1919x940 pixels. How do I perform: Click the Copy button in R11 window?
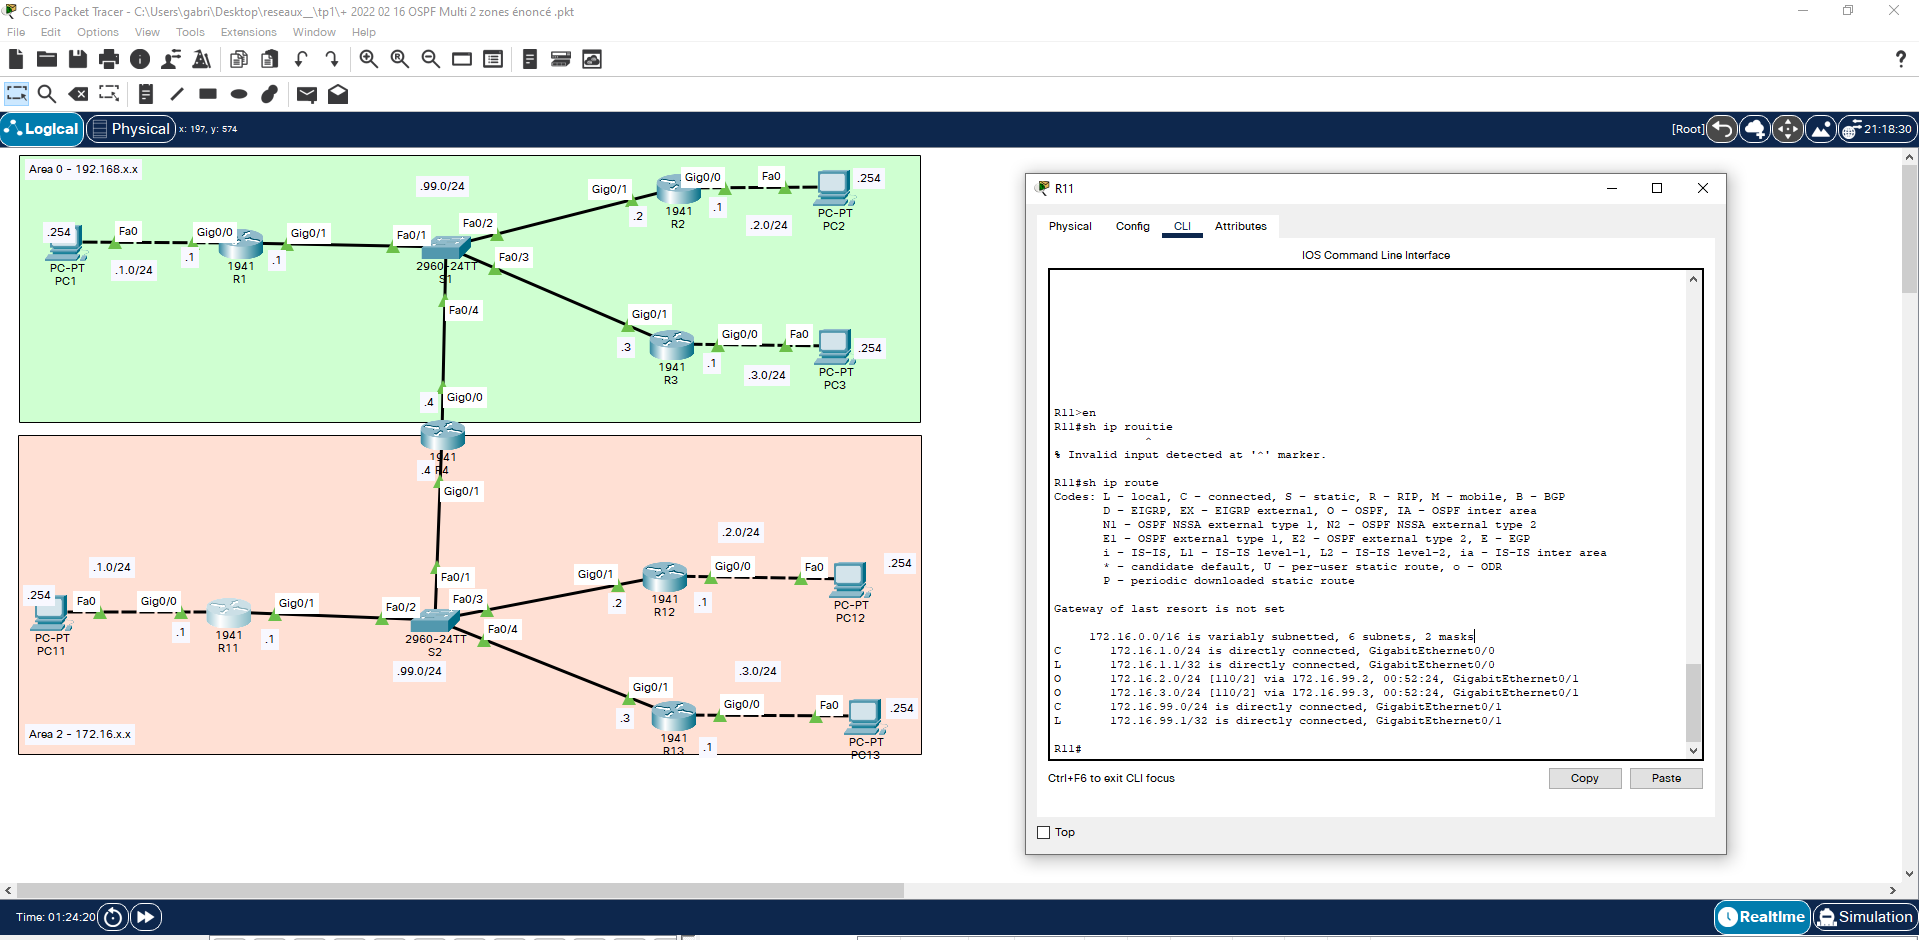(x=1585, y=778)
